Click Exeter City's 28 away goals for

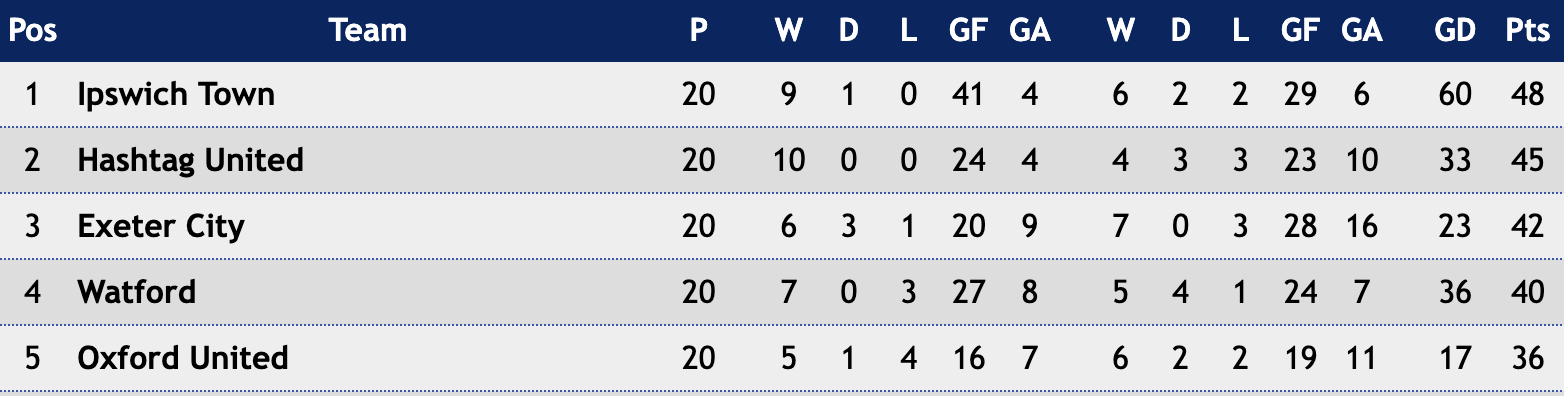click(1300, 226)
